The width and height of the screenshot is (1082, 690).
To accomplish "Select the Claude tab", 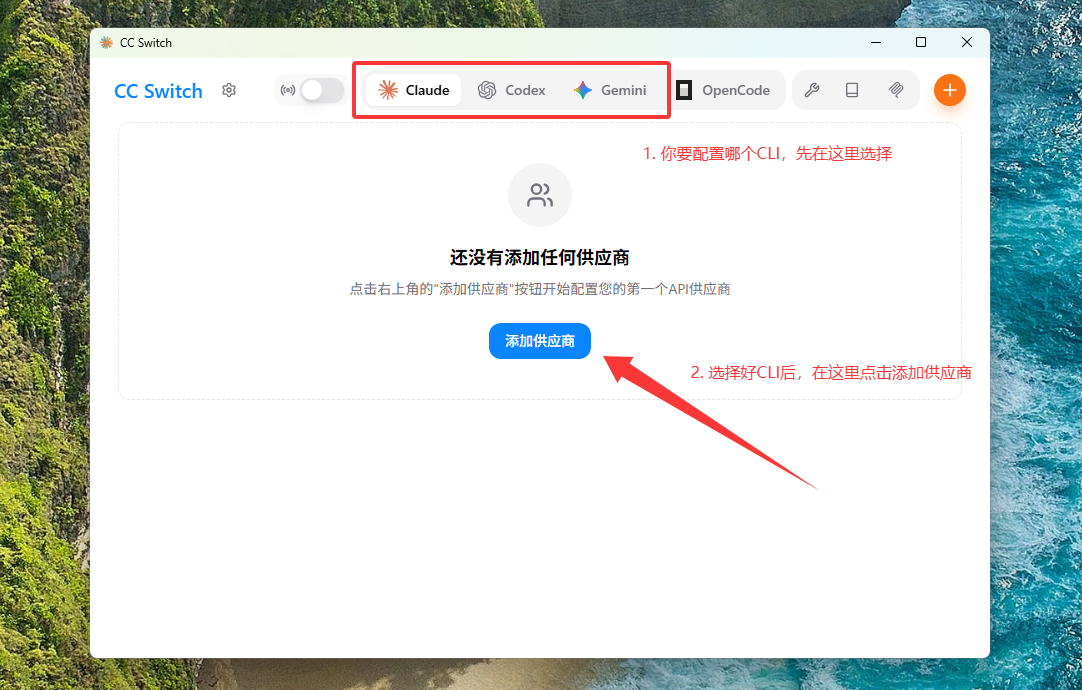I will point(414,90).
